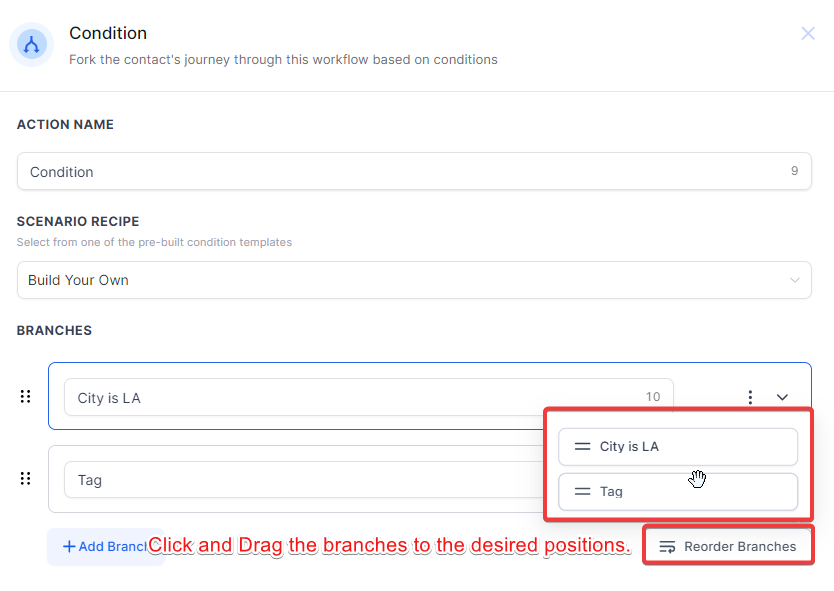Click the Condition fork icon in header
This screenshot has height=591, width=834.
pyautogui.click(x=31, y=45)
